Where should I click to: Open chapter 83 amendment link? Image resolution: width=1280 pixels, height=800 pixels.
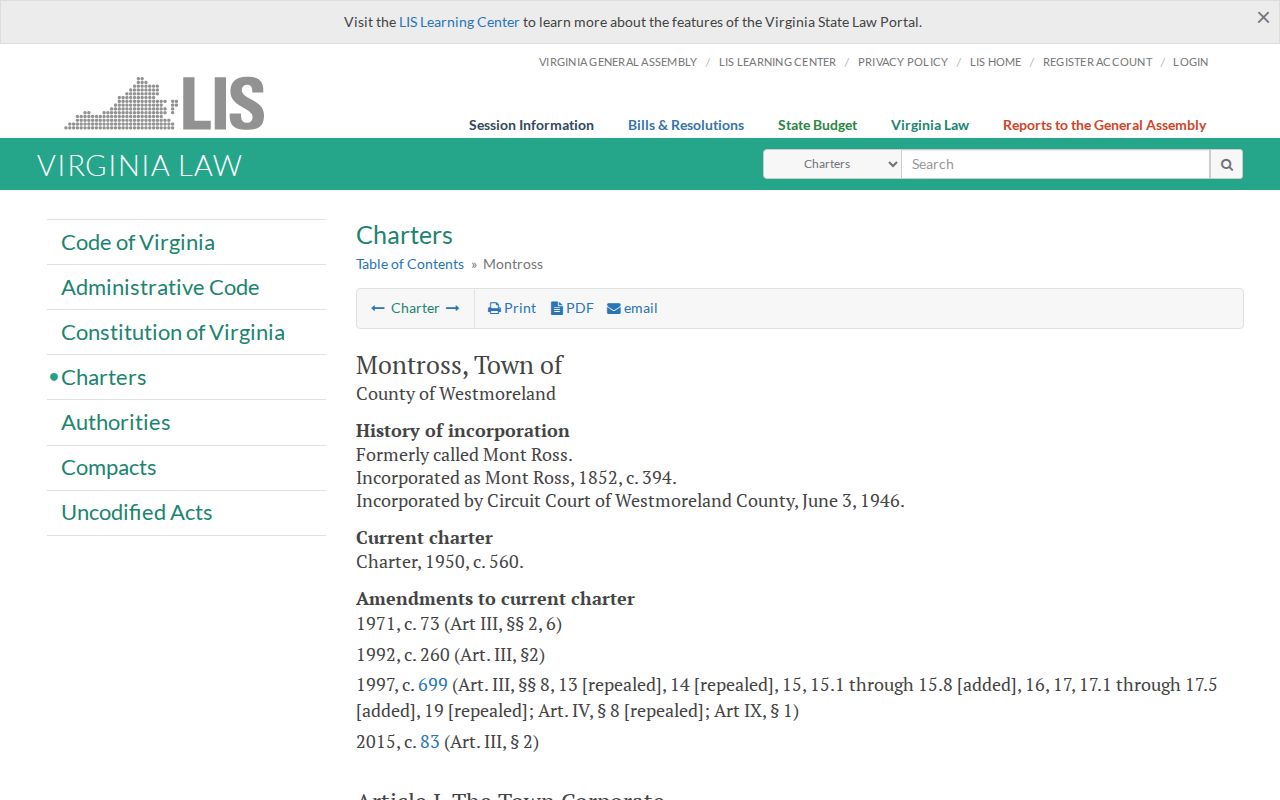tap(430, 742)
